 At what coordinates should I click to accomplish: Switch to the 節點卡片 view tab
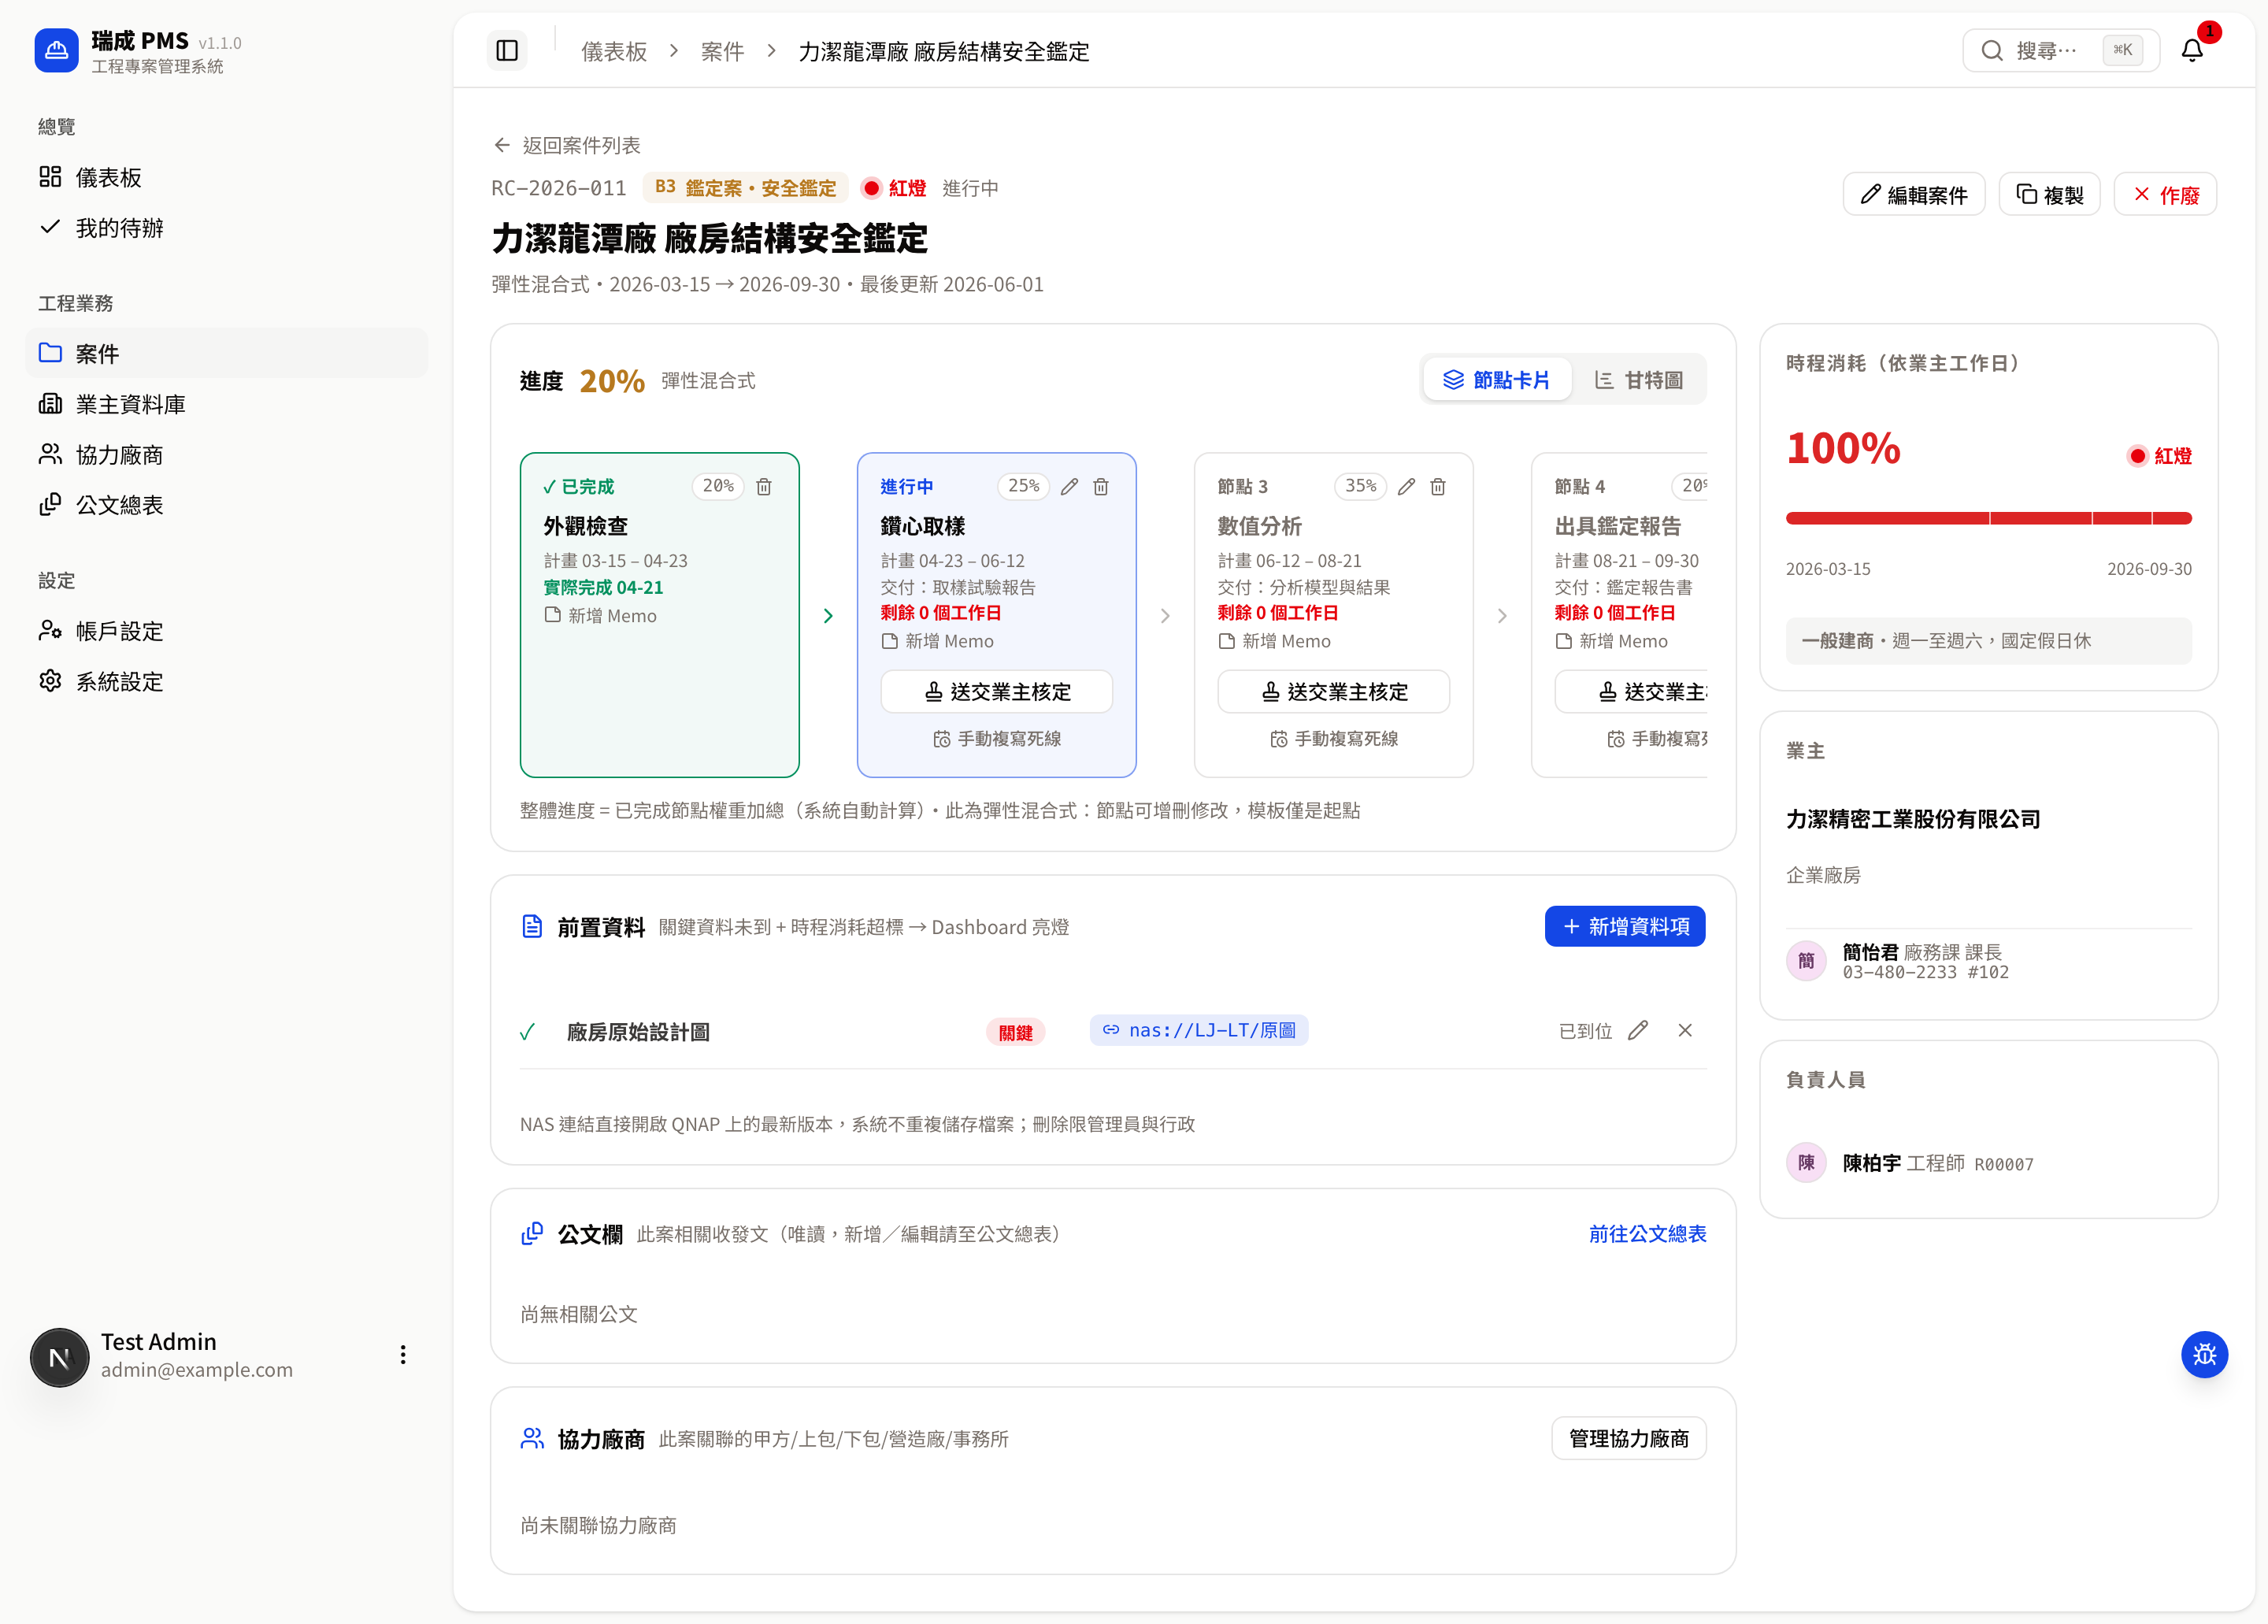(1496, 380)
